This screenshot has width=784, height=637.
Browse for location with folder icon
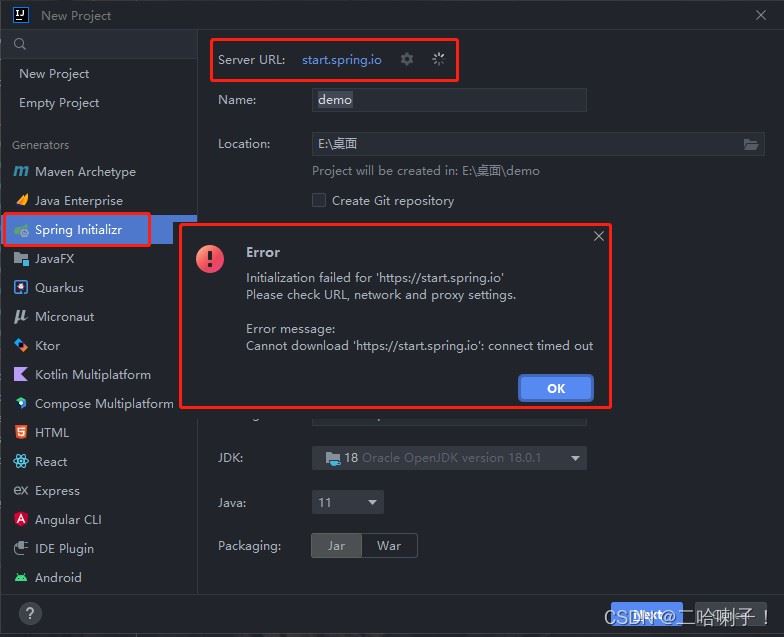point(750,144)
